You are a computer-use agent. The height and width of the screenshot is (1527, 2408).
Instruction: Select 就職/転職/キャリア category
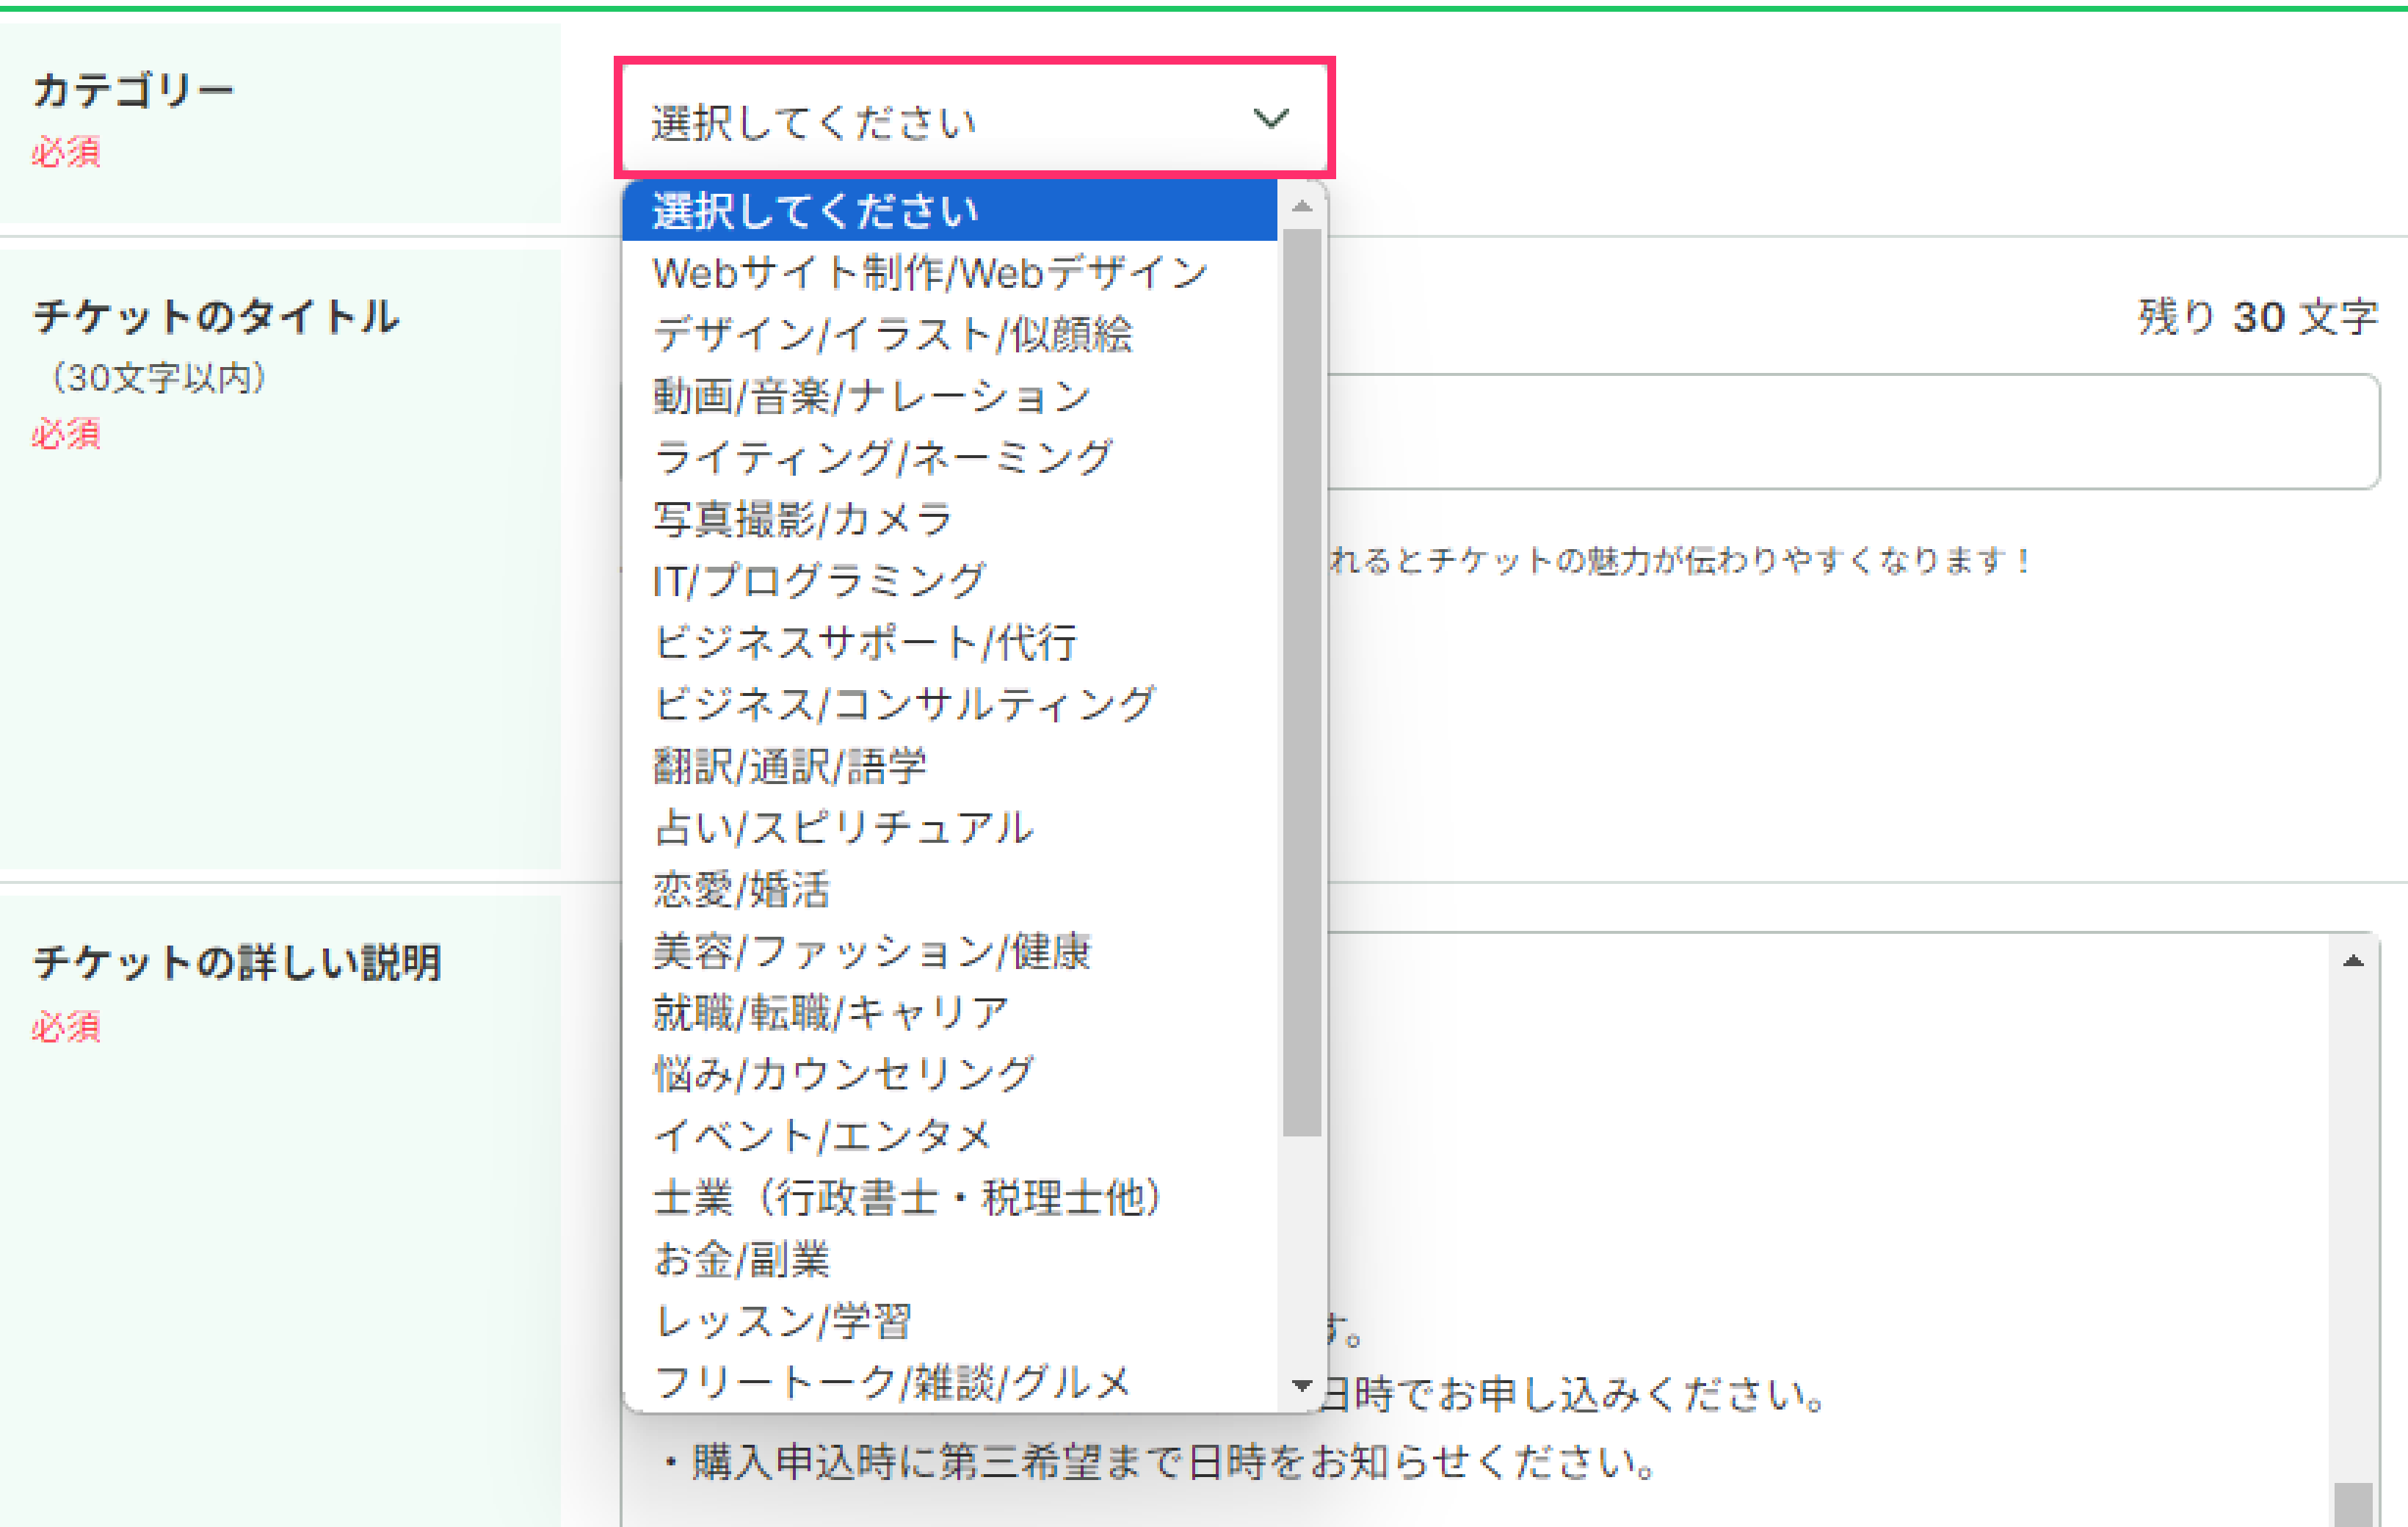pyautogui.click(x=830, y=1013)
